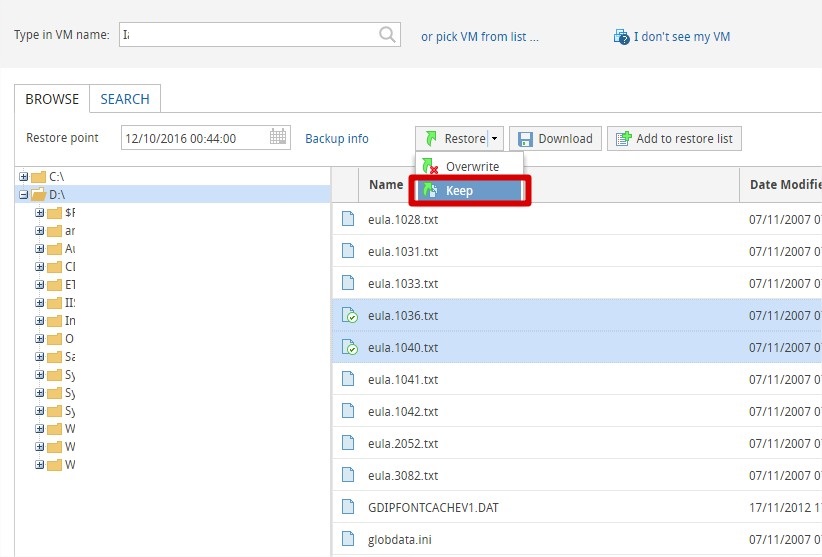
Task: Click the globdata.ini file icon
Action: tap(349, 539)
